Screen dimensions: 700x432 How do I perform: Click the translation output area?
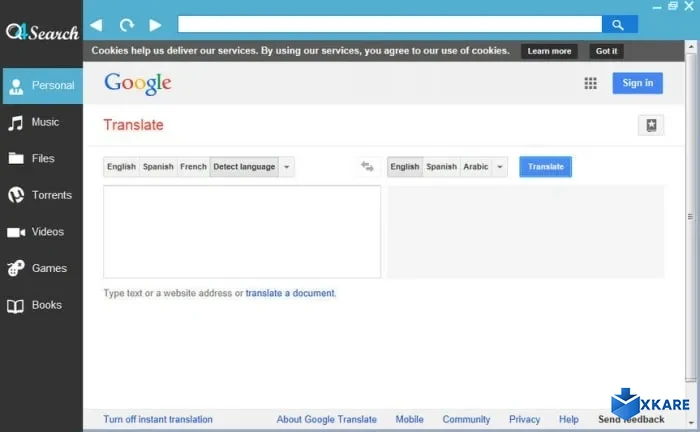click(x=526, y=232)
